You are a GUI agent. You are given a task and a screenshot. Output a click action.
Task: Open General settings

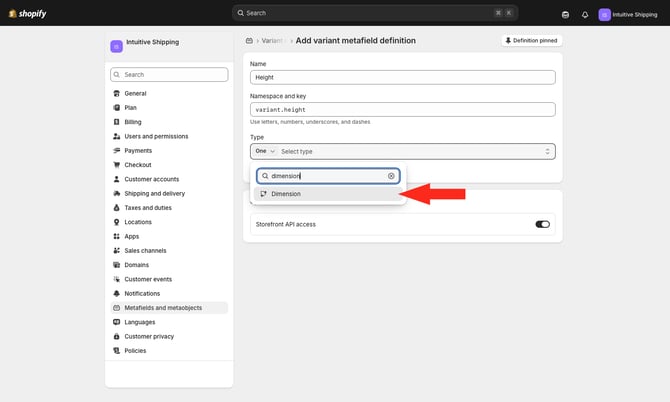coord(135,93)
